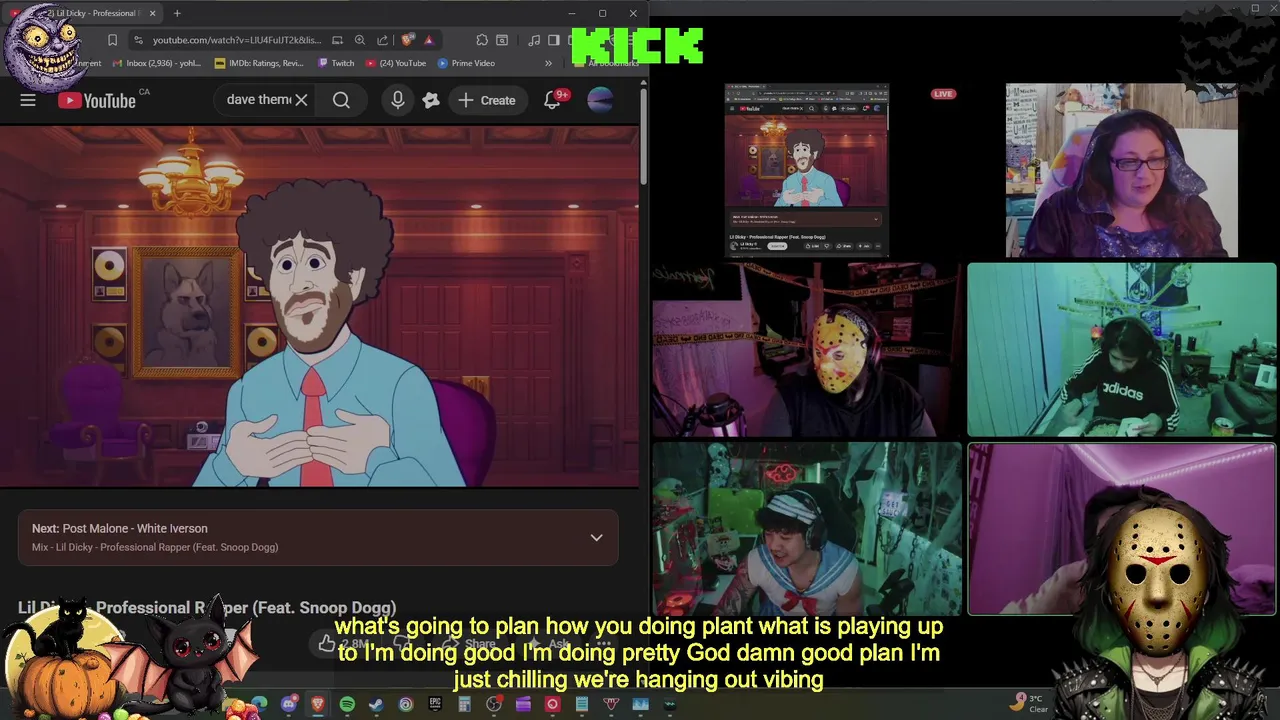Open Spotify from taskbar
Image resolution: width=1280 pixels, height=720 pixels.
pos(347,704)
